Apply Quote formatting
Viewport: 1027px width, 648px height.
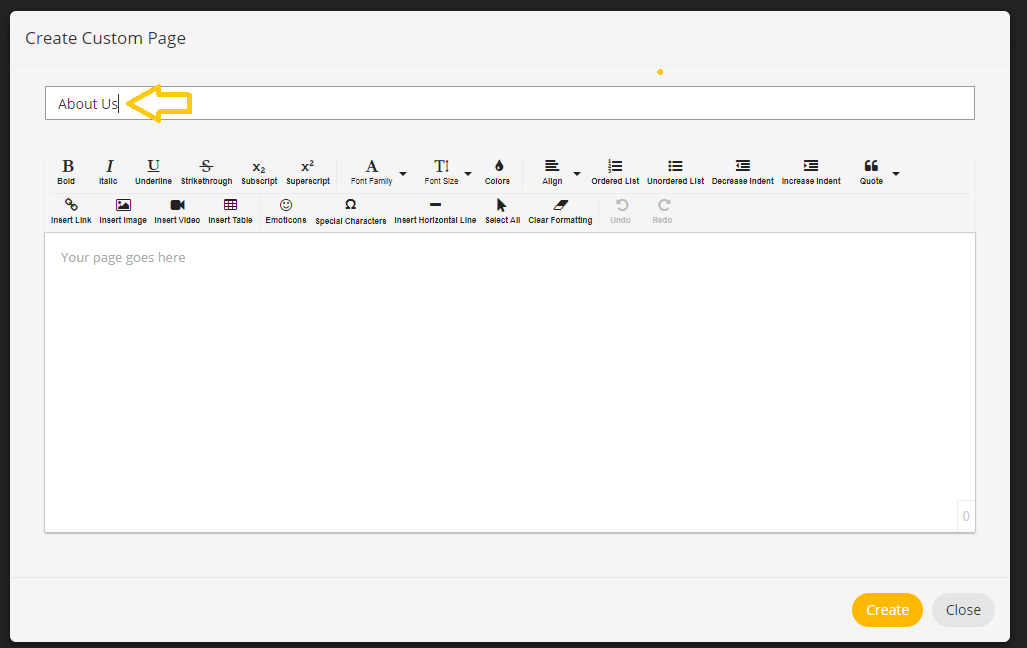point(871,172)
